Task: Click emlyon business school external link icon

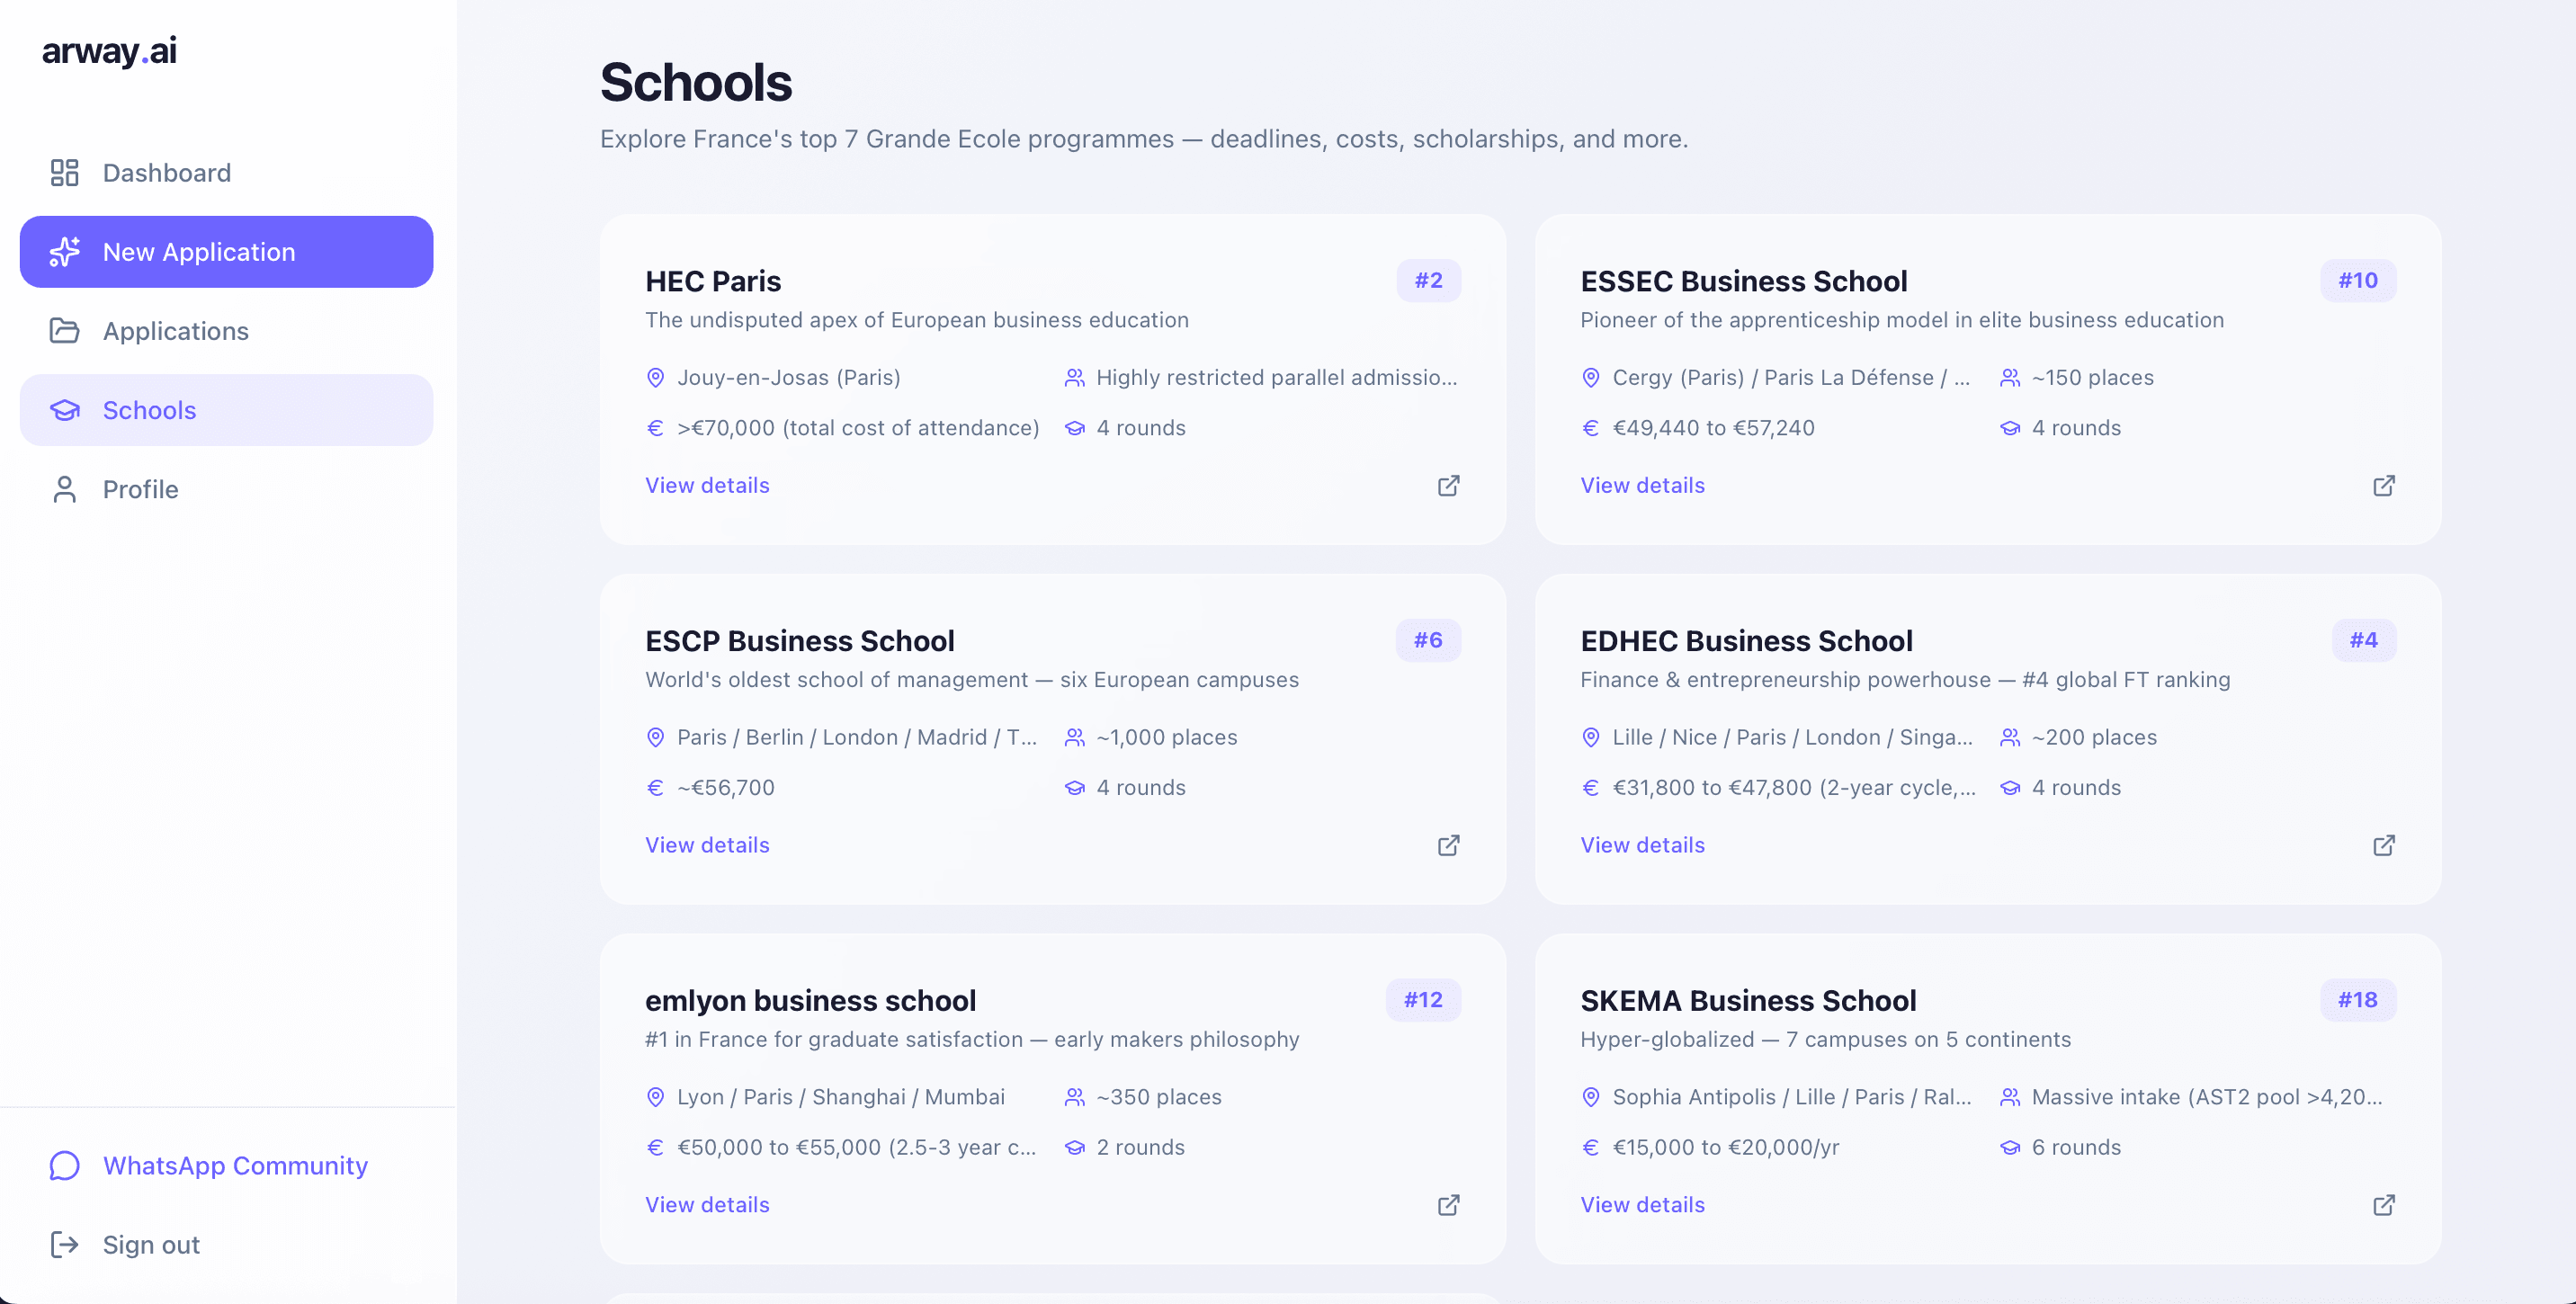Action: pyautogui.click(x=1448, y=1205)
